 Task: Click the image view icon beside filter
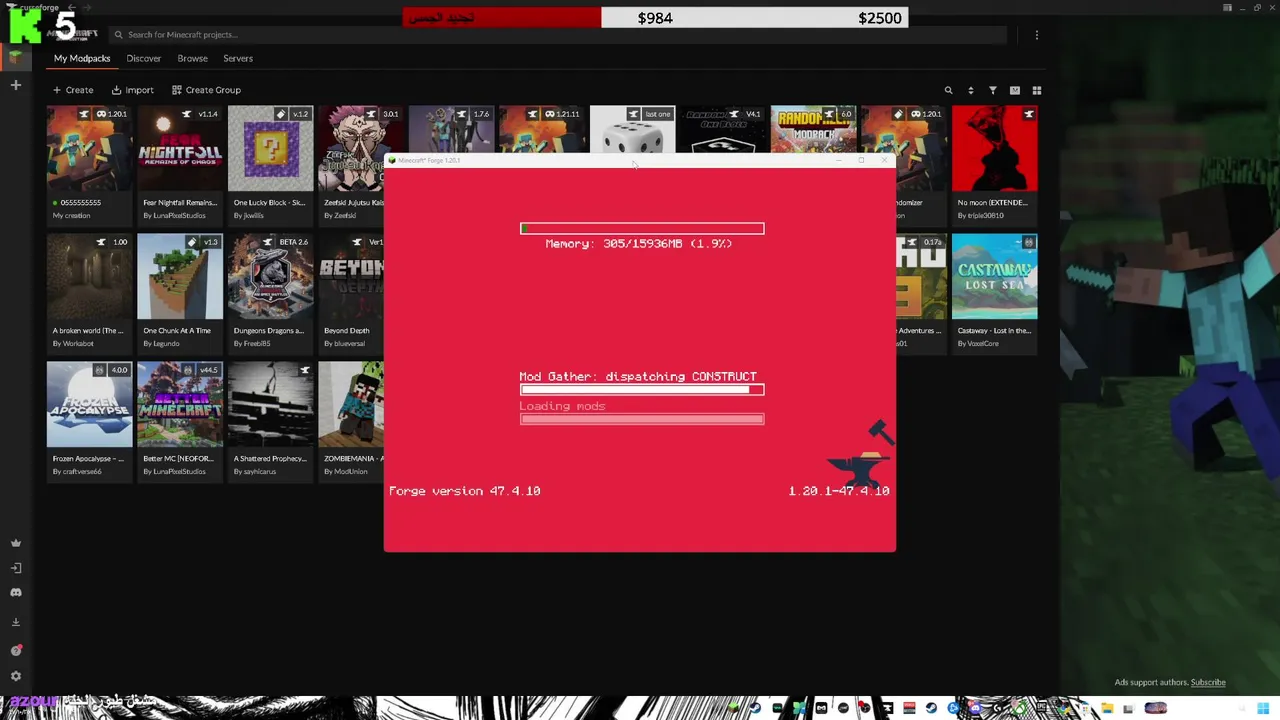click(1015, 90)
